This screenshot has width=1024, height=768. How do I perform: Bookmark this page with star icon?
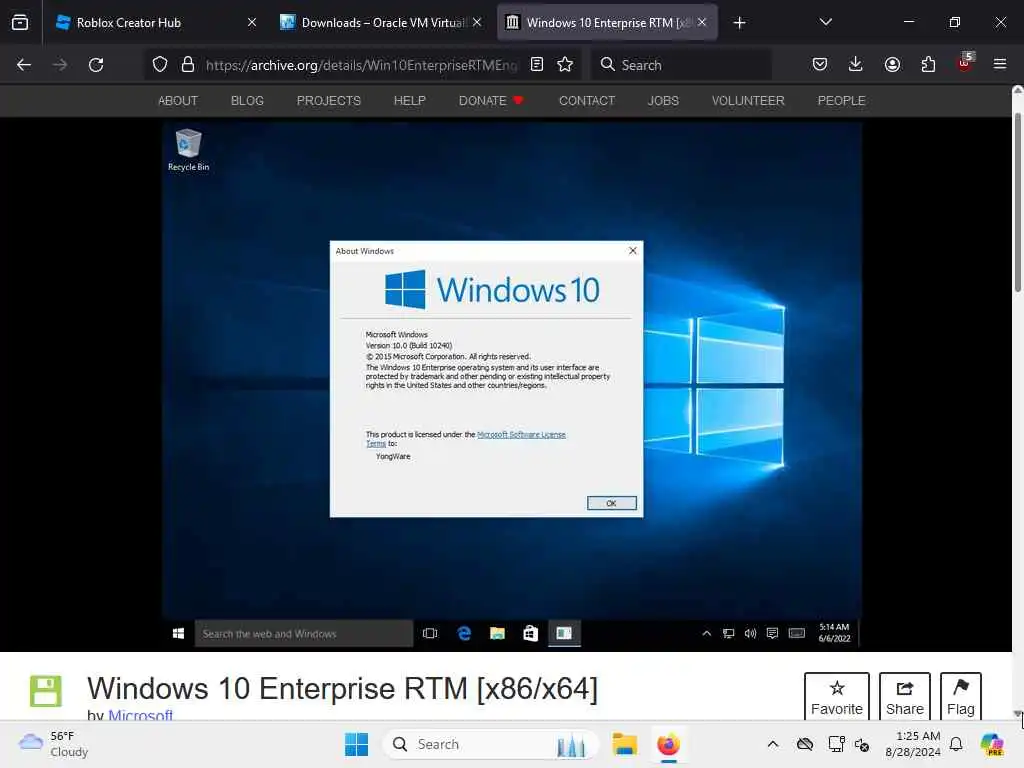(x=565, y=65)
